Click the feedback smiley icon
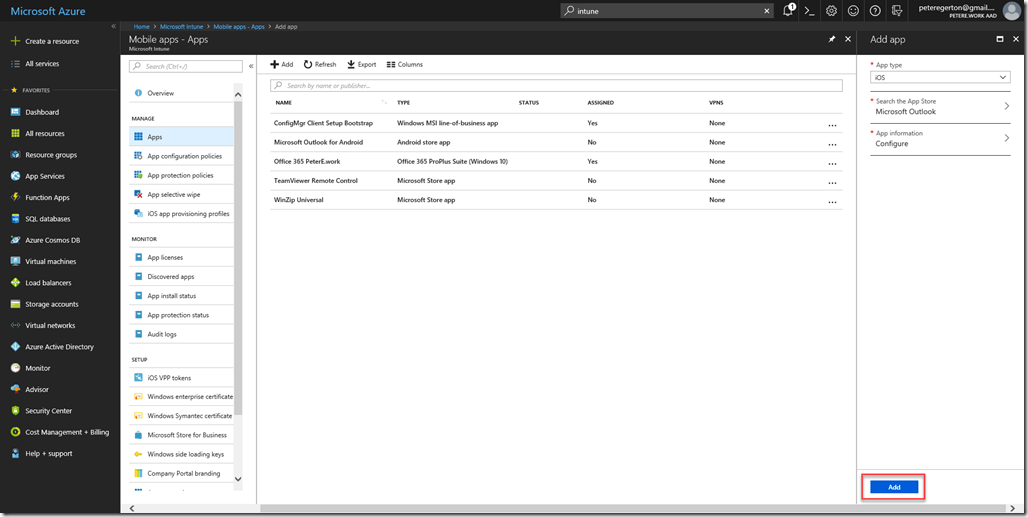 [853, 11]
